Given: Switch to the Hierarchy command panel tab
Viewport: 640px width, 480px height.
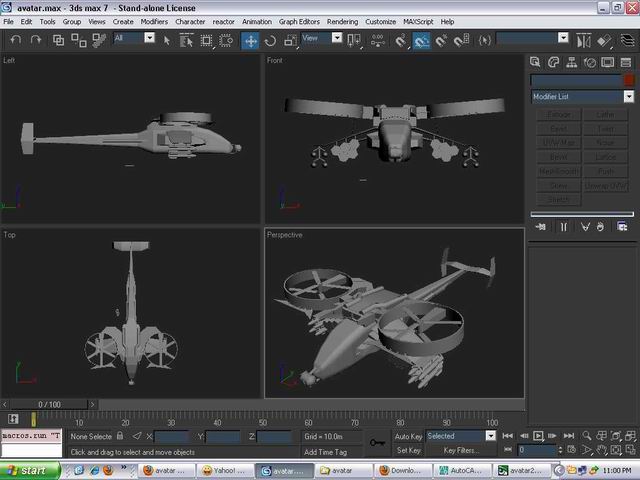Looking at the screenshot, I should [571, 62].
